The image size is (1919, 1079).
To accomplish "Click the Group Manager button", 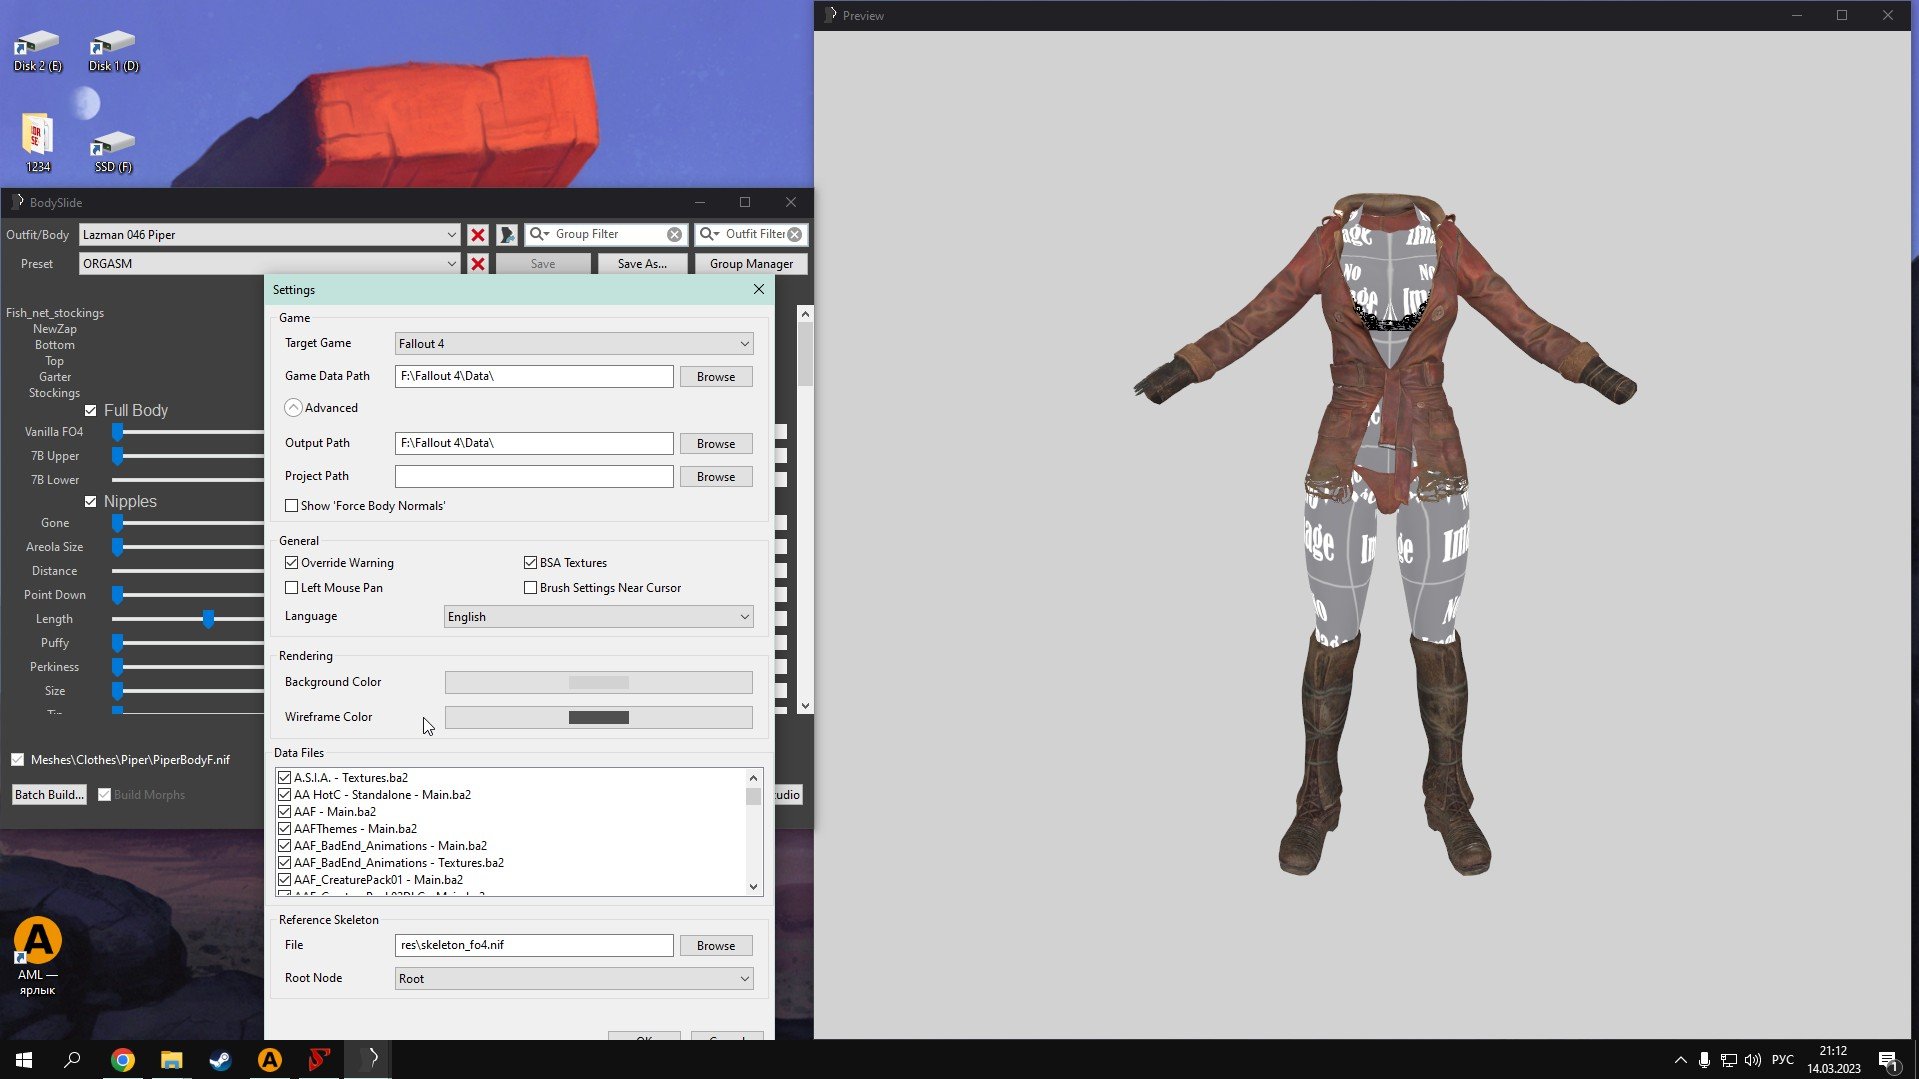I will pos(751,264).
